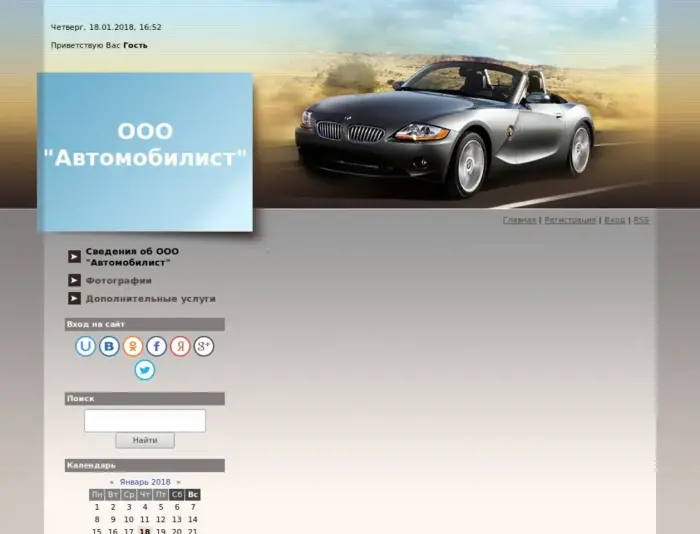Advance calendar to next month
The width and height of the screenshot is (700, 534).
178,482
